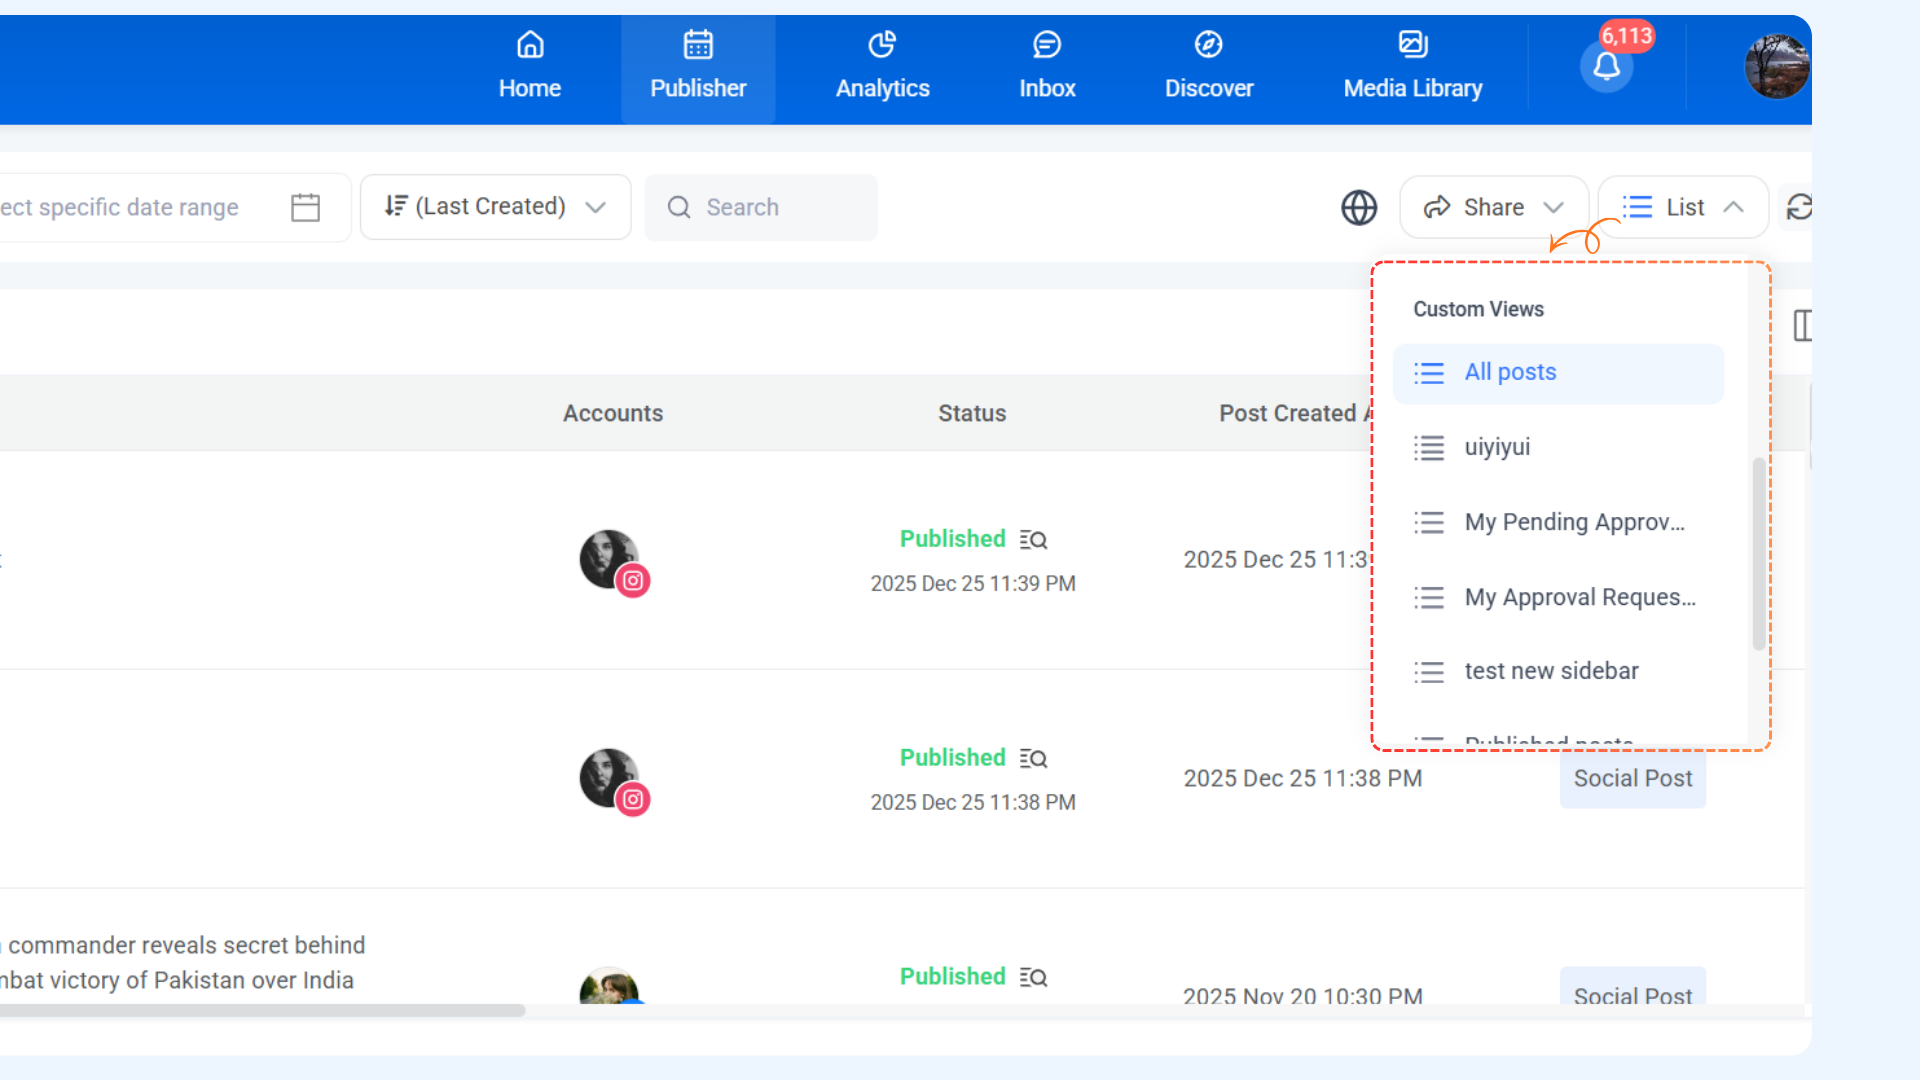Click the Search input field

tap(761, 207)
